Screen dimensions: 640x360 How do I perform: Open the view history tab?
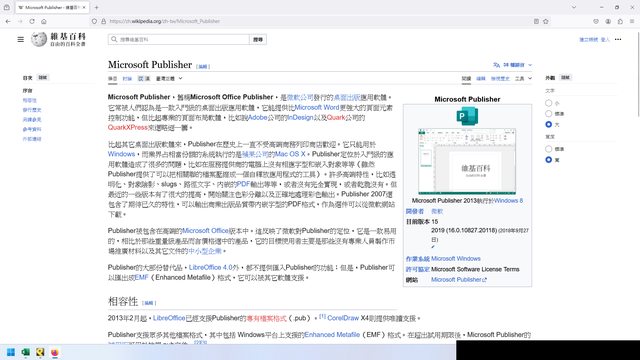(500, 78)
